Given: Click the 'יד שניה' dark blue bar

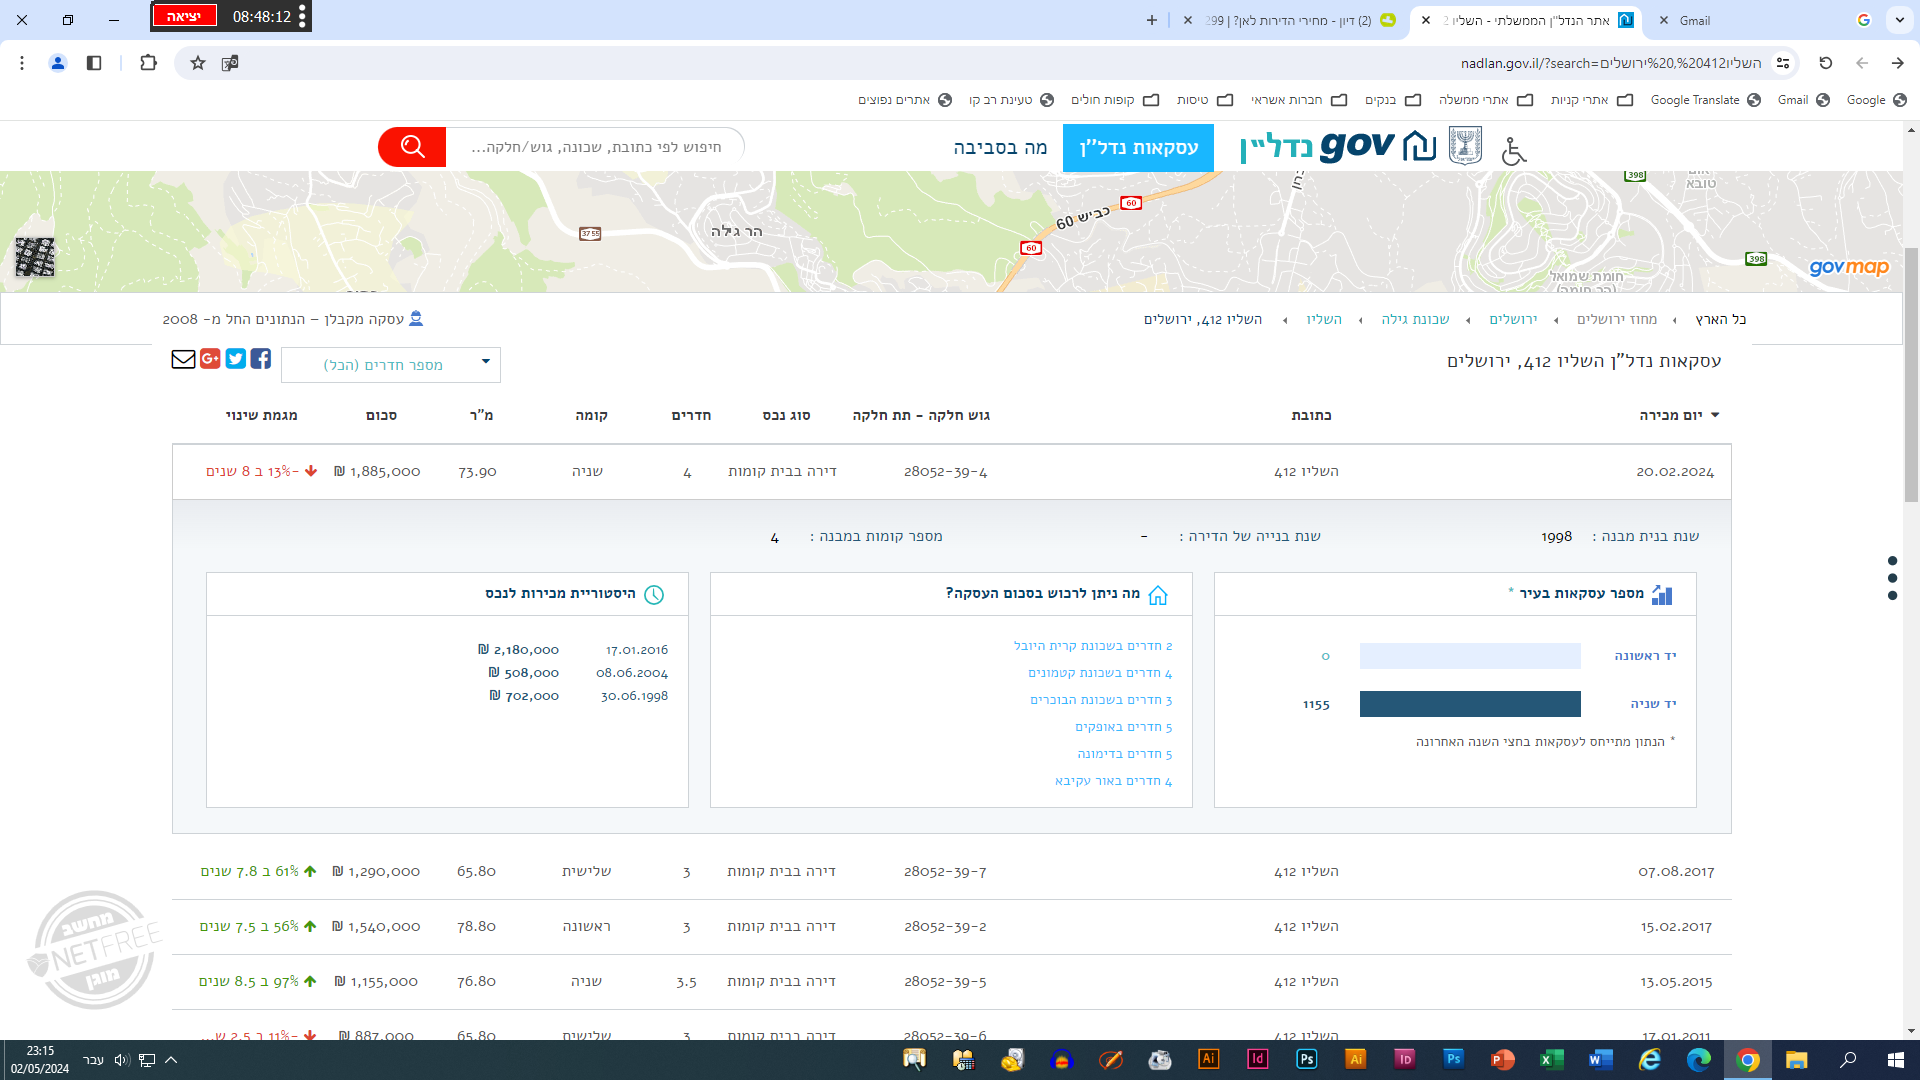Looking at the screenshot, I should click(x=1470, y=704).
